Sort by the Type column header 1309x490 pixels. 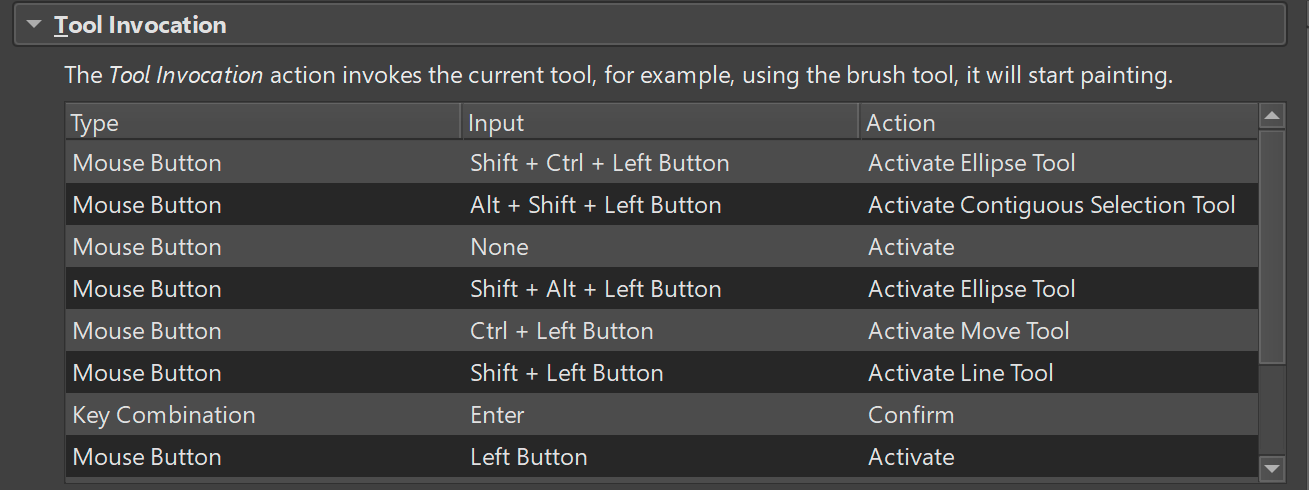(x=95, y=123)
